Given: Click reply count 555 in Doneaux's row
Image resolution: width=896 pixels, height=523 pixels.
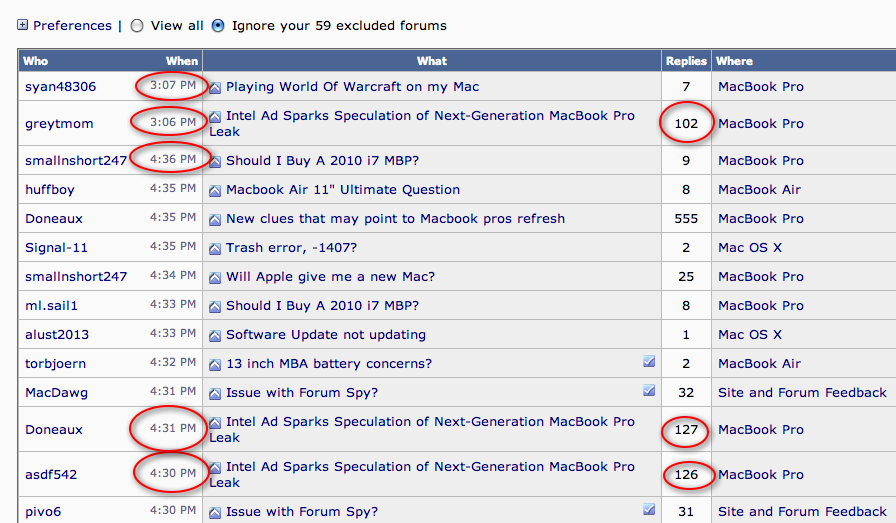Looking at the screenshot, I should pos(686,219).
